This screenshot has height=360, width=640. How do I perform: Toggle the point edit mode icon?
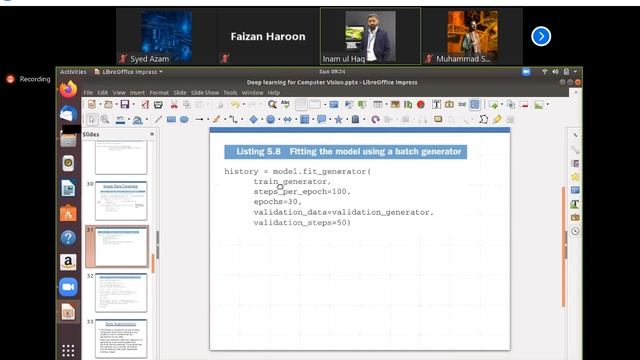click(484, 120)
